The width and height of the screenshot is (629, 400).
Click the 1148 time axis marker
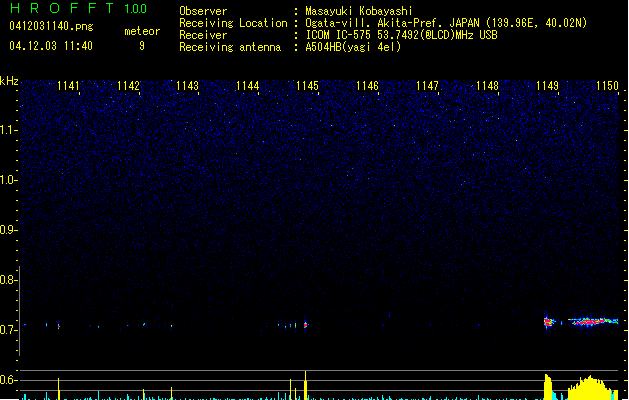487,86
